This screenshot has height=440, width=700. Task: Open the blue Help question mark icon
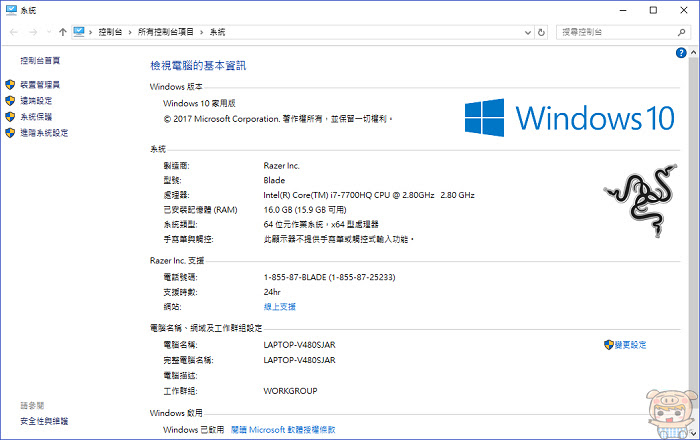point(681,53)
